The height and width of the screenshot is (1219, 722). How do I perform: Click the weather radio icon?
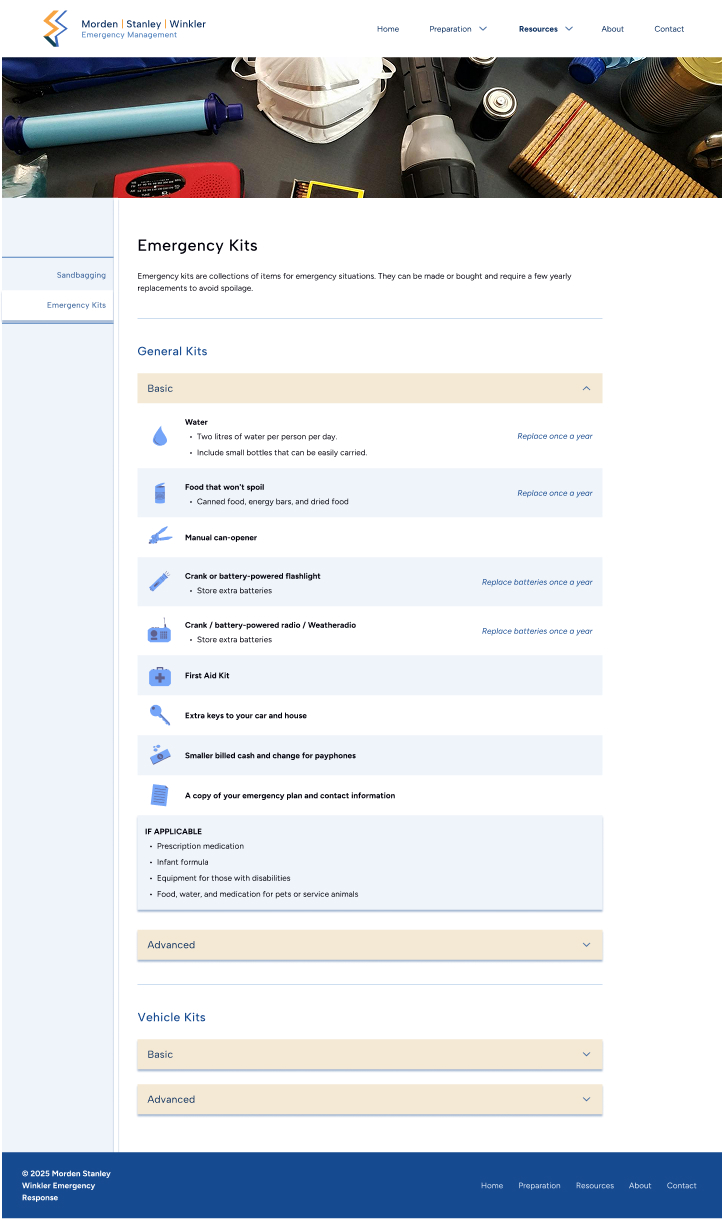(x=159, y=630)
